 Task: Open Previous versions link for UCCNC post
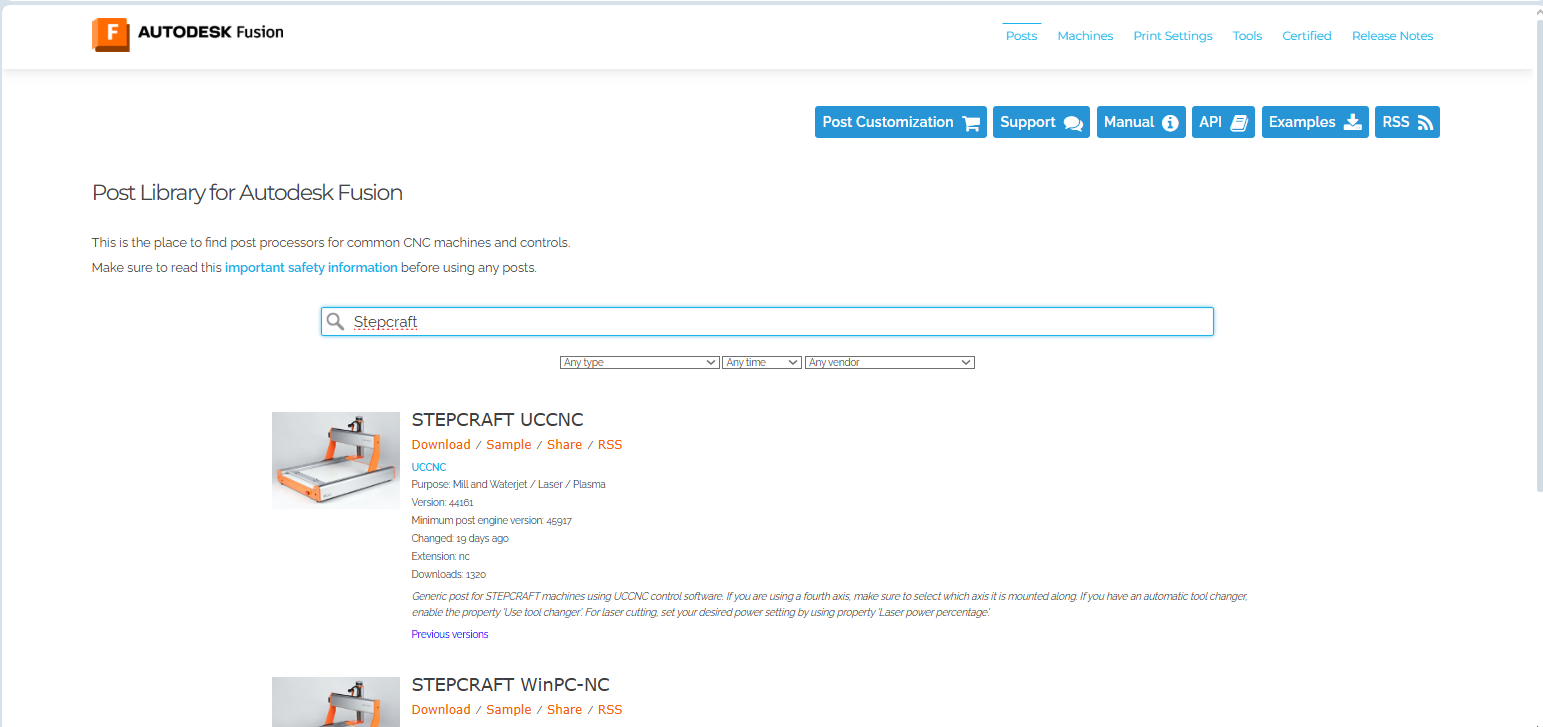coord(450,634)
